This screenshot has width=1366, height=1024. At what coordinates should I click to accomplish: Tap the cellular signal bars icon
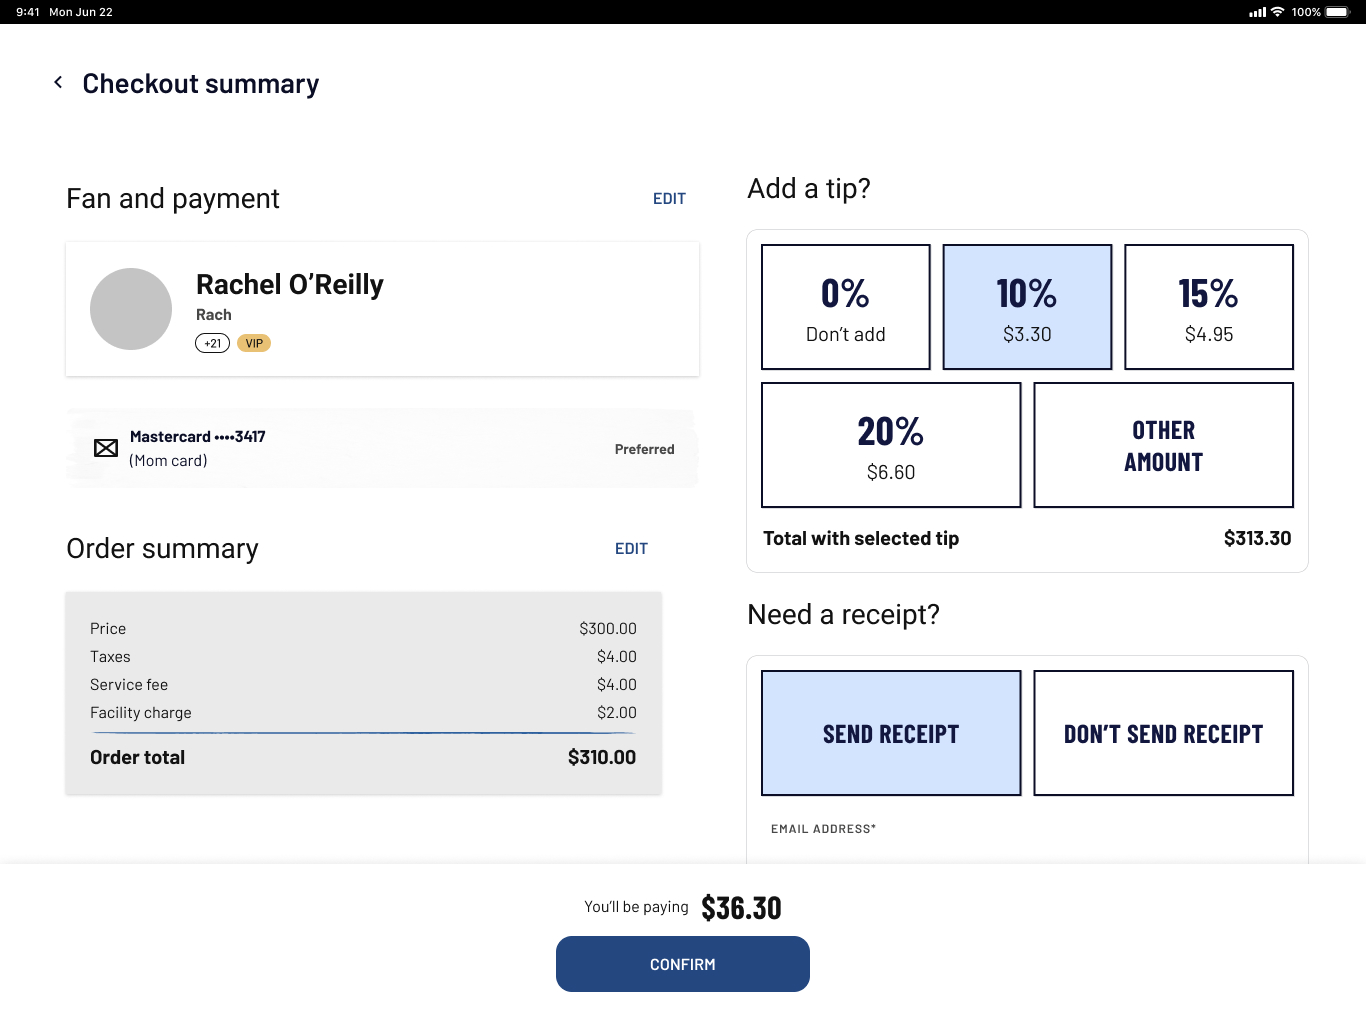tap(1257, 12)
